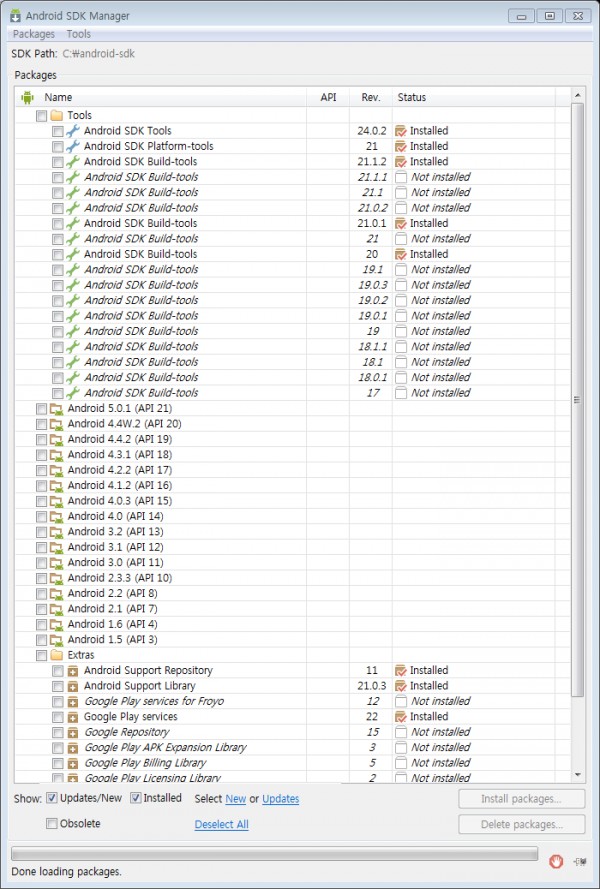Enable the Obsolete checkbox

click(x=52, y=823)
